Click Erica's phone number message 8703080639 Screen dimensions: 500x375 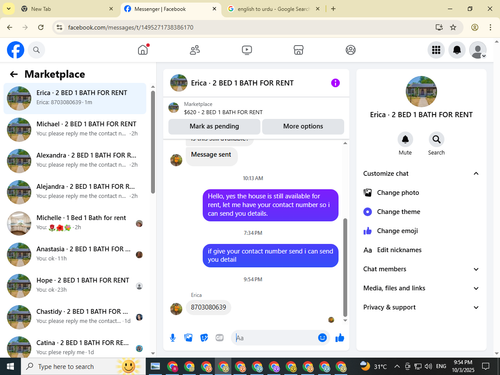208,307
